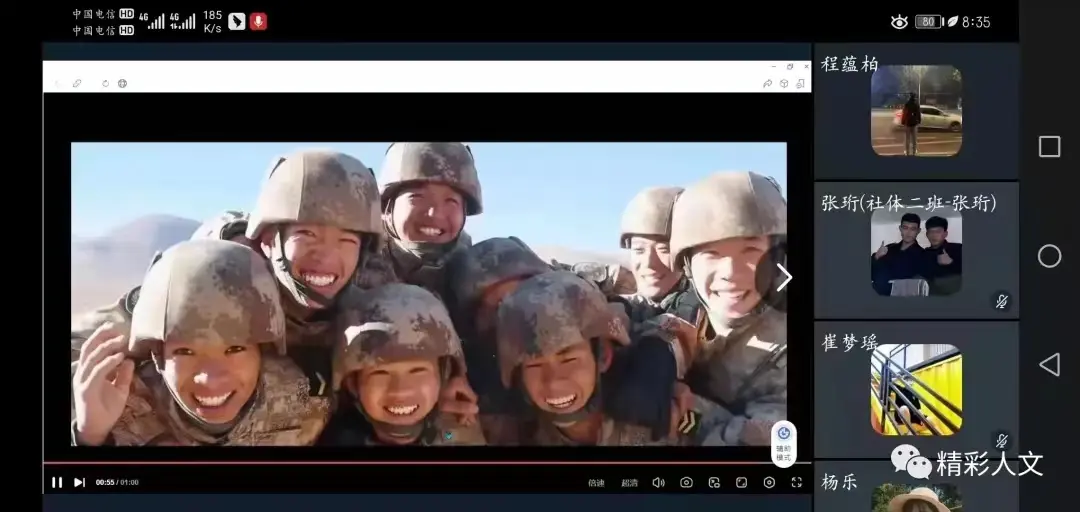The height and width of the screenshot is (512, 1080).
Task: Mute the video player volume
Action: click(658, 482)
